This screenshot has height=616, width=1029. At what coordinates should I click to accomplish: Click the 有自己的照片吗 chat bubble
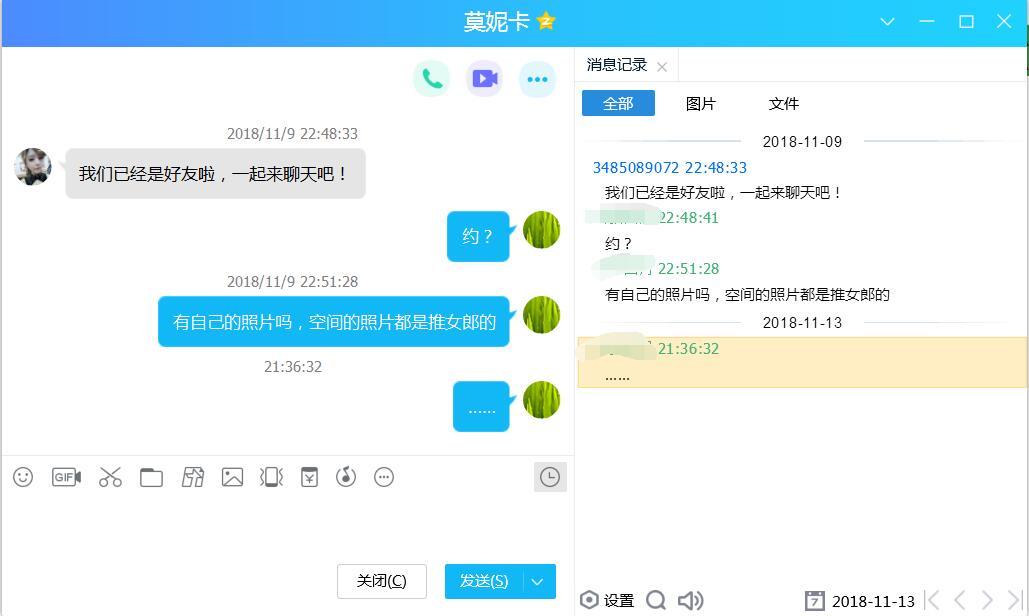(333, 321)
